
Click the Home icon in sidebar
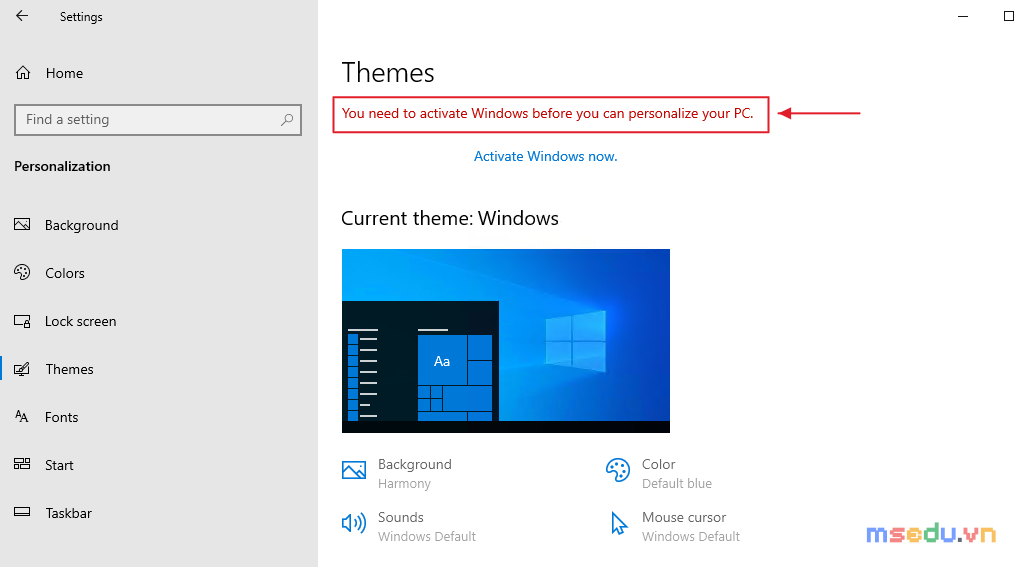(23, 73)
